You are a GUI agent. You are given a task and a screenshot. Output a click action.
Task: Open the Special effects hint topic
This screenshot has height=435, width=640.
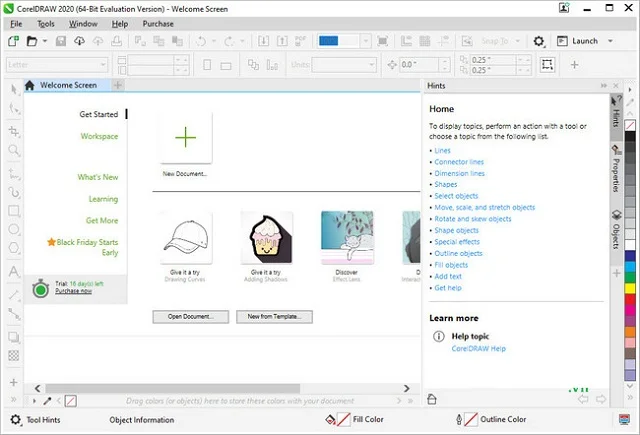[x=457, y=242]
